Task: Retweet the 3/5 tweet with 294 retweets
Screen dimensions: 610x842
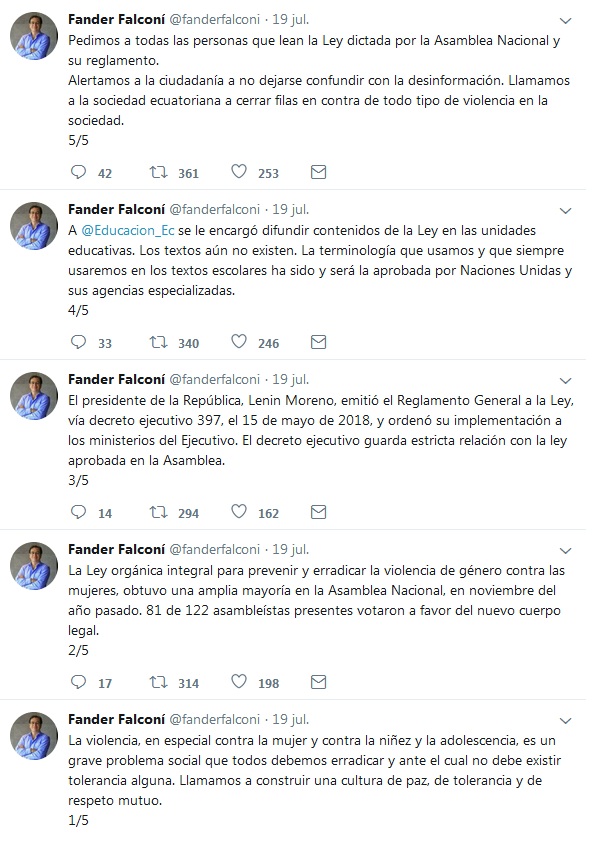Action: click(x=157, y=513)
